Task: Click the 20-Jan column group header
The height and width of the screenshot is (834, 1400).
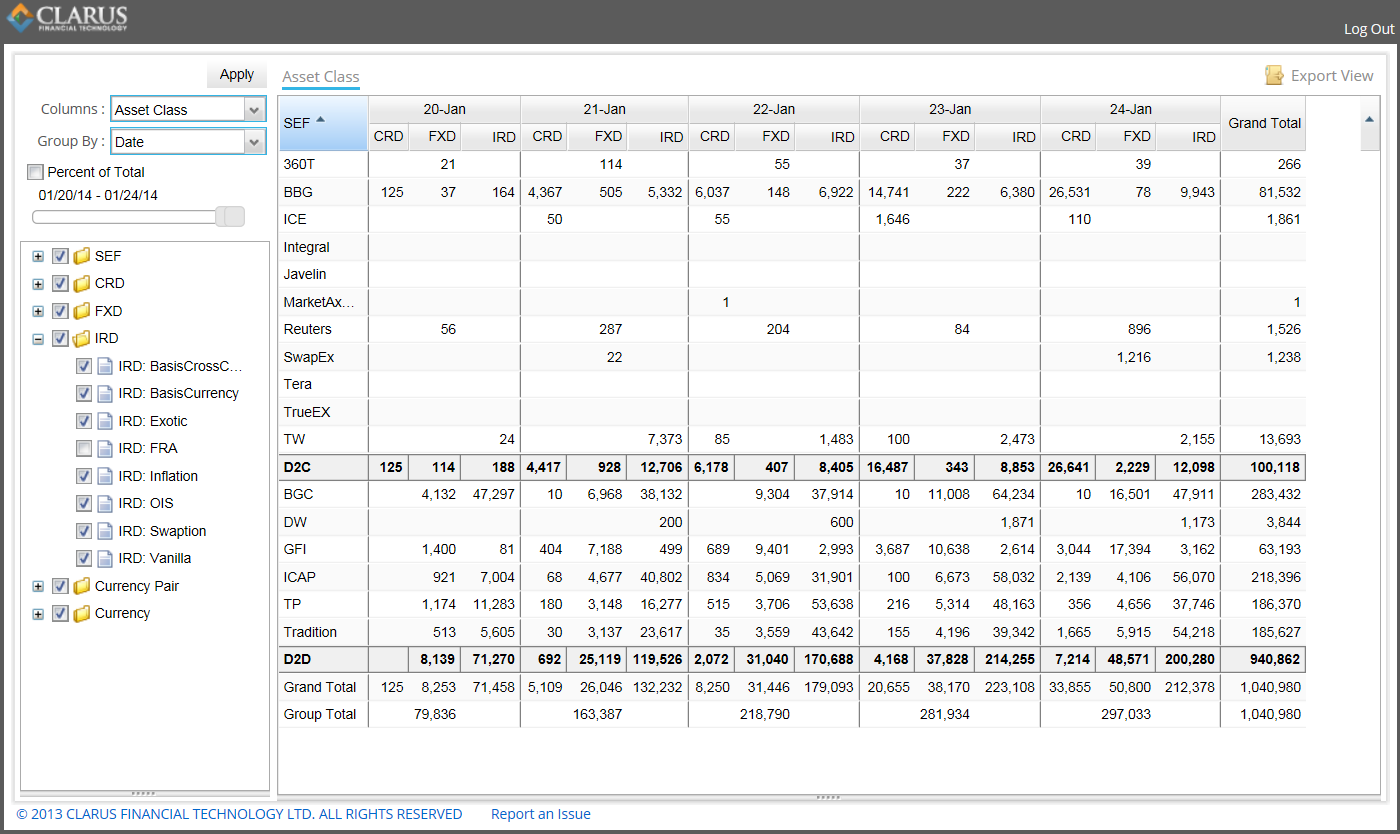Action: pyautogui.click(x=444, y=109)
